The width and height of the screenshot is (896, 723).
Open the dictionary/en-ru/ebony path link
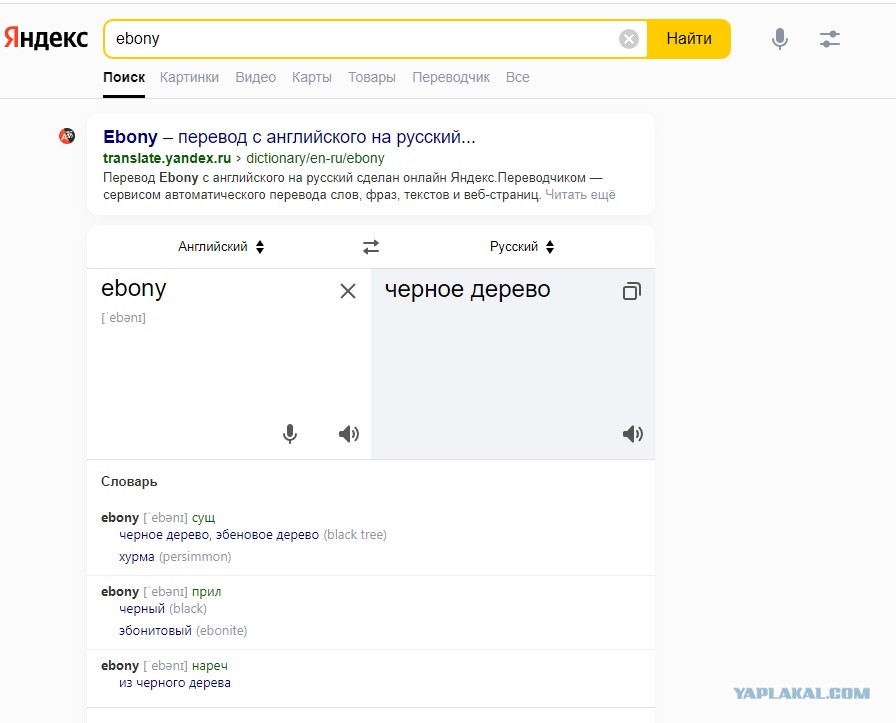[x=315, y=158]
